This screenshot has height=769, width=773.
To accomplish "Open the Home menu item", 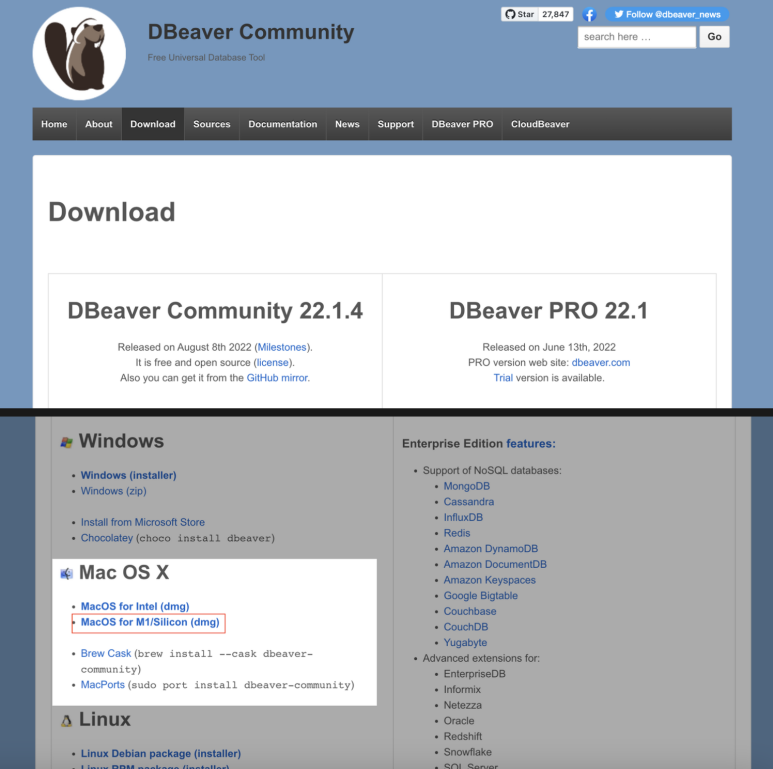I will 54,124.
